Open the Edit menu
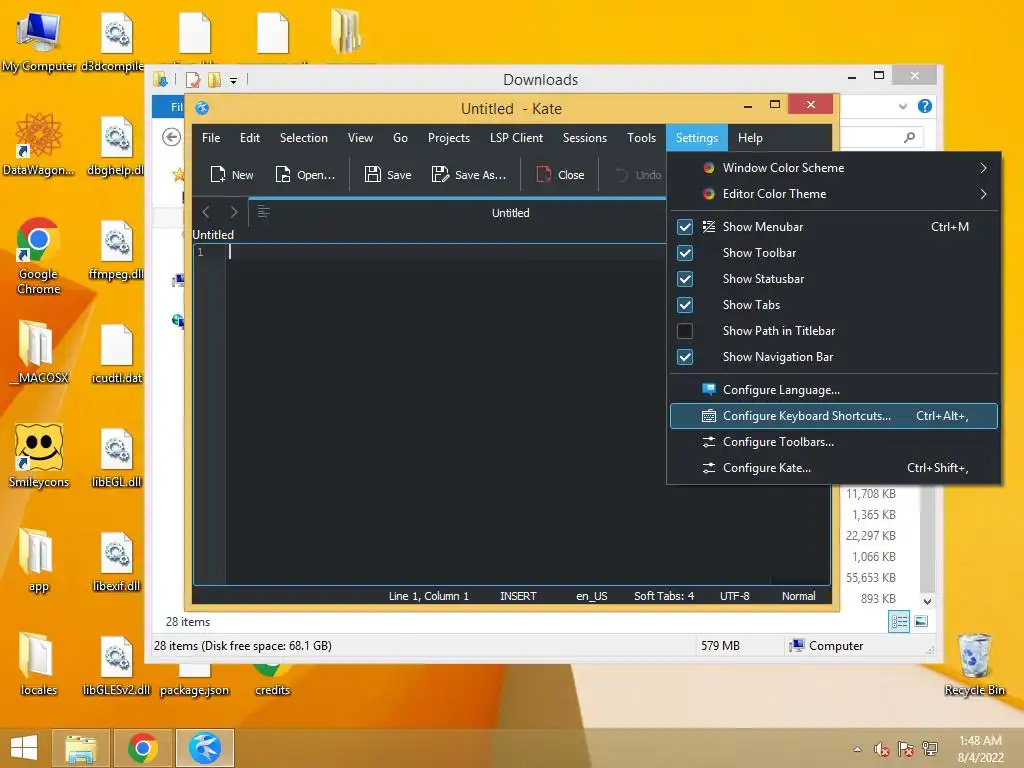The width and height of the screenshot is (1024, 768). (249, 138)
